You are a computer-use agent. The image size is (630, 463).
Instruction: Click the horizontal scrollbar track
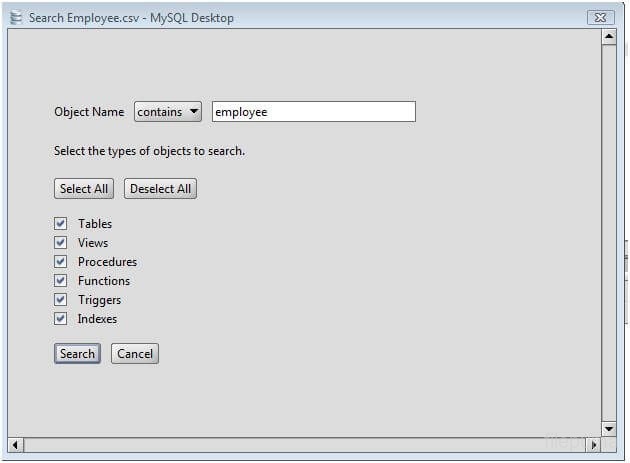[x=300, y=444]
